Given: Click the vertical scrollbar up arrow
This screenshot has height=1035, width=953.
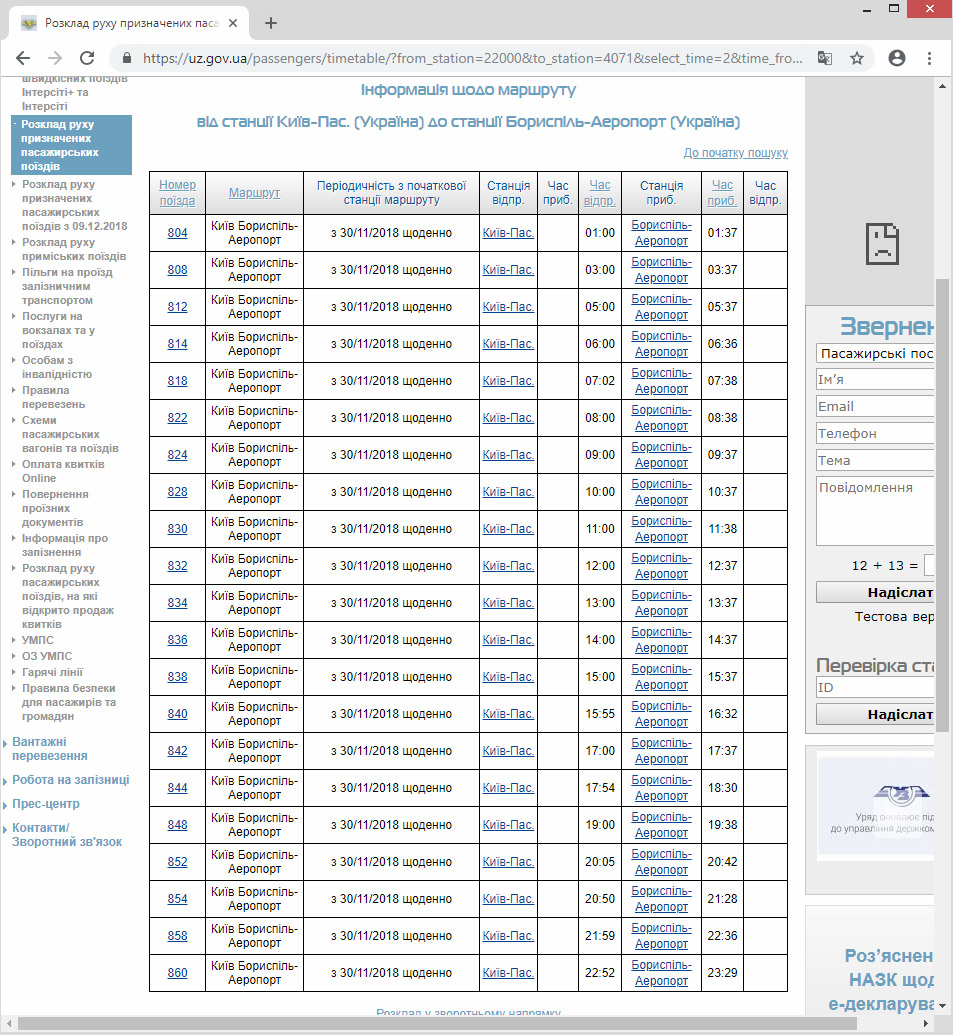Looking at the screenshot, I should (x=942, y=86).
